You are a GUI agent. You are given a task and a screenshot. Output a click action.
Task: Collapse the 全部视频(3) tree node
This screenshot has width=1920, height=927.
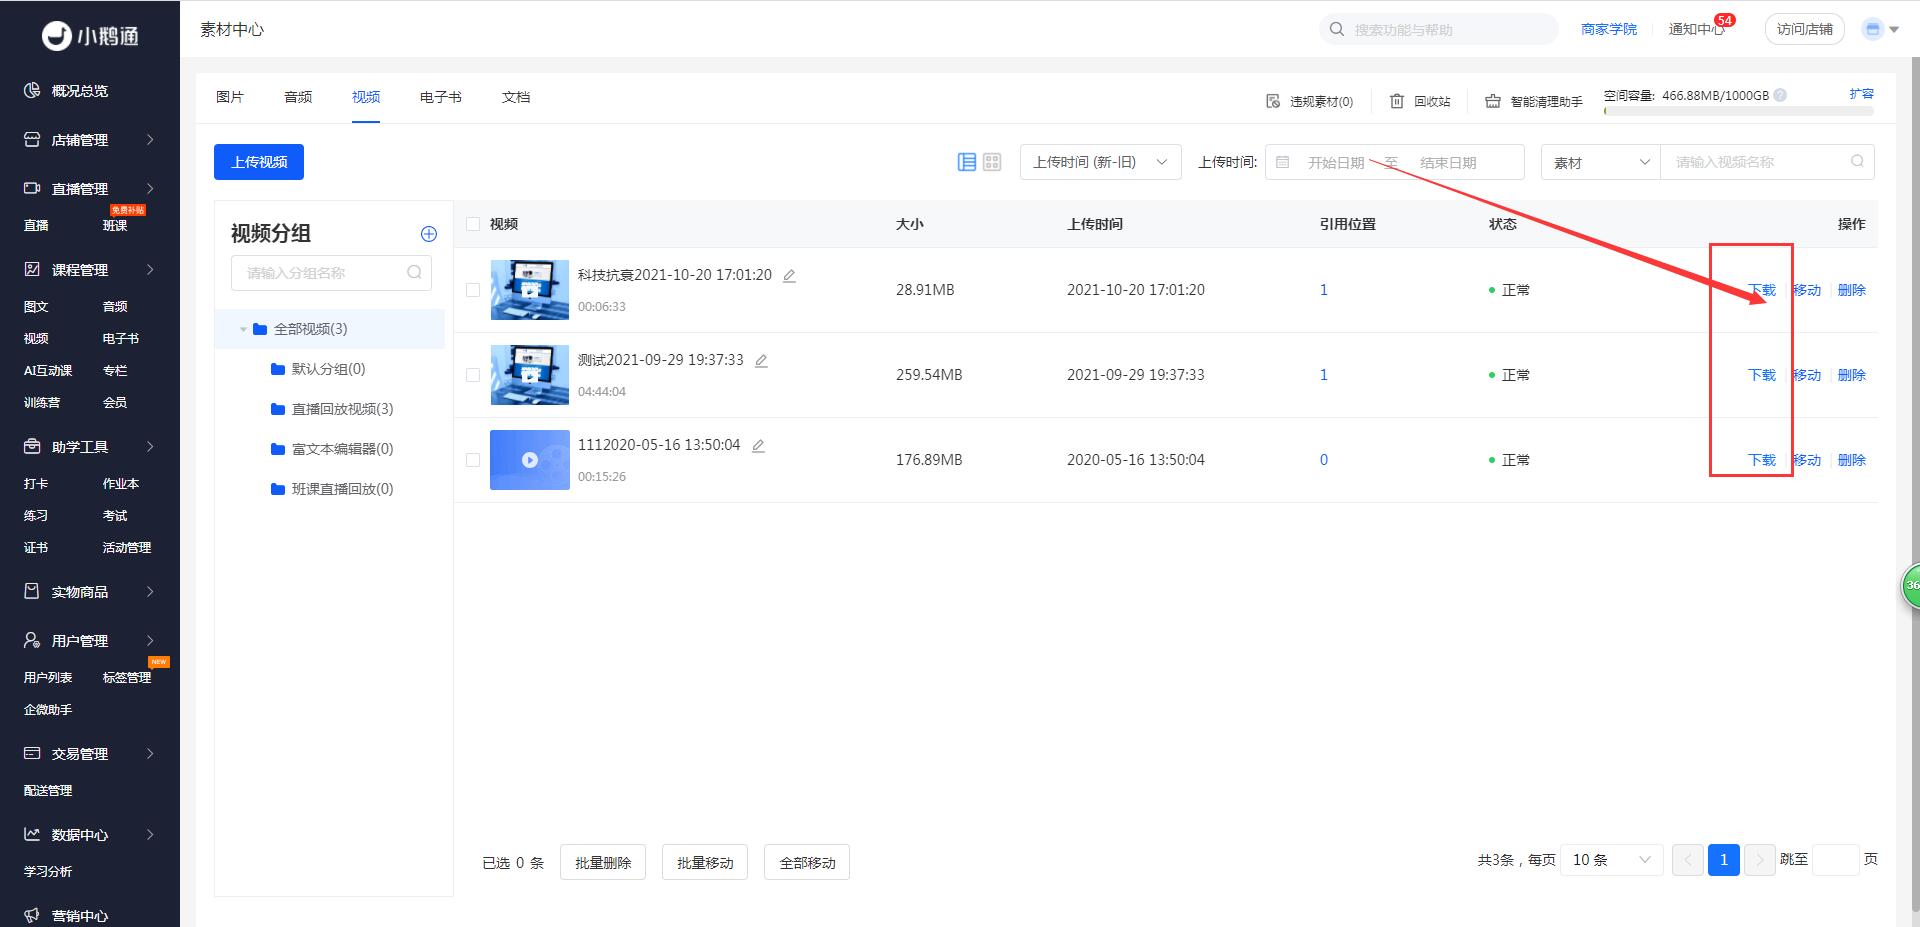(x=243, y=329)
